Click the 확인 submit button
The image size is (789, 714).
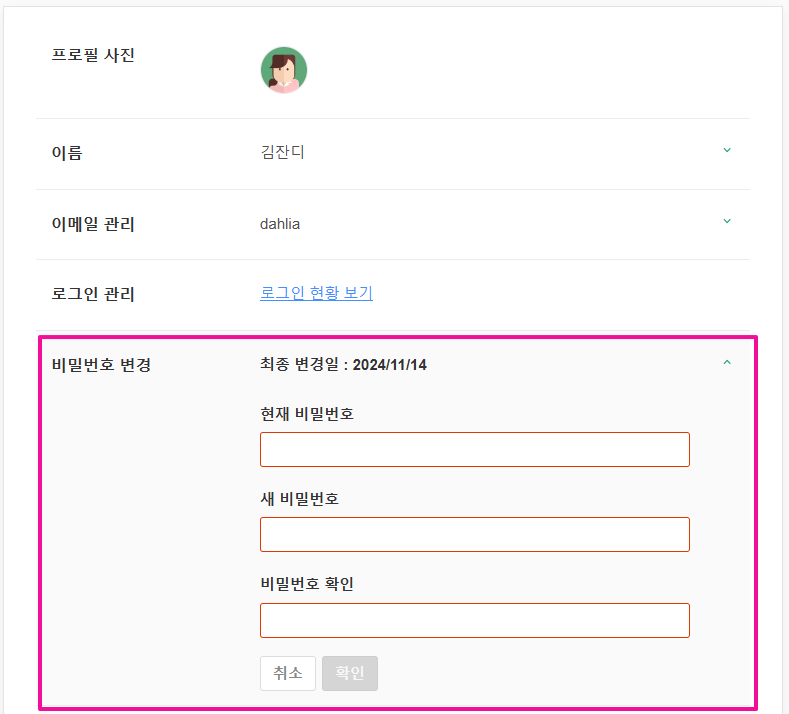350,673
